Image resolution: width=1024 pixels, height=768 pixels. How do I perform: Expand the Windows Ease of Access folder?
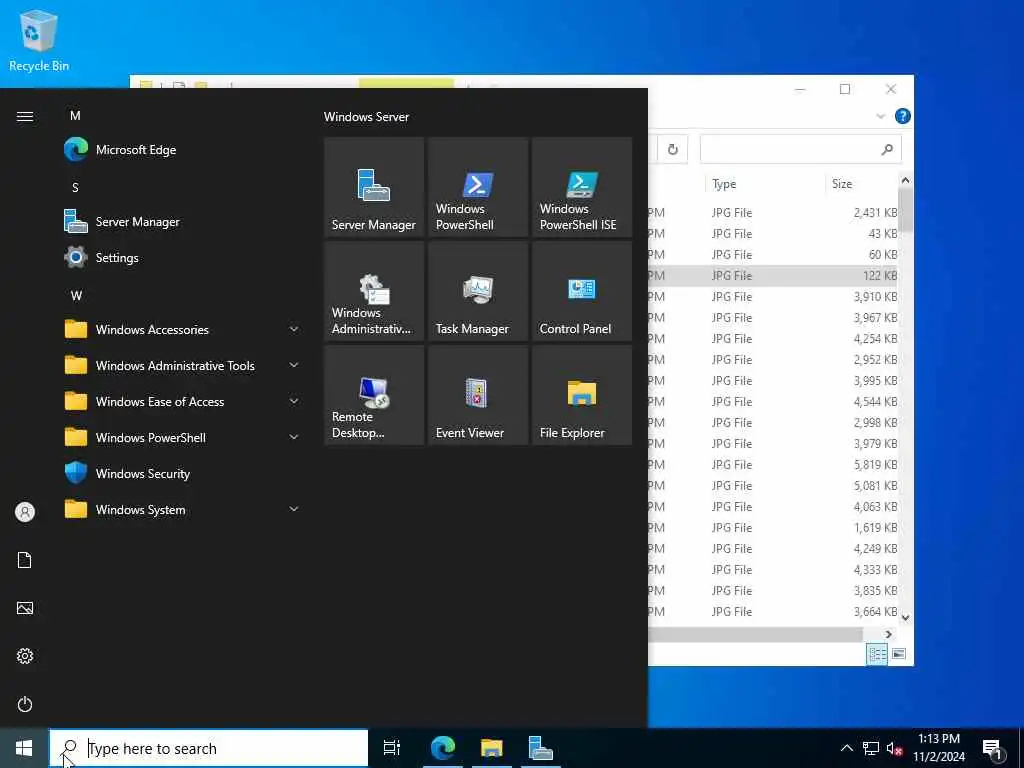coord(183,401)
